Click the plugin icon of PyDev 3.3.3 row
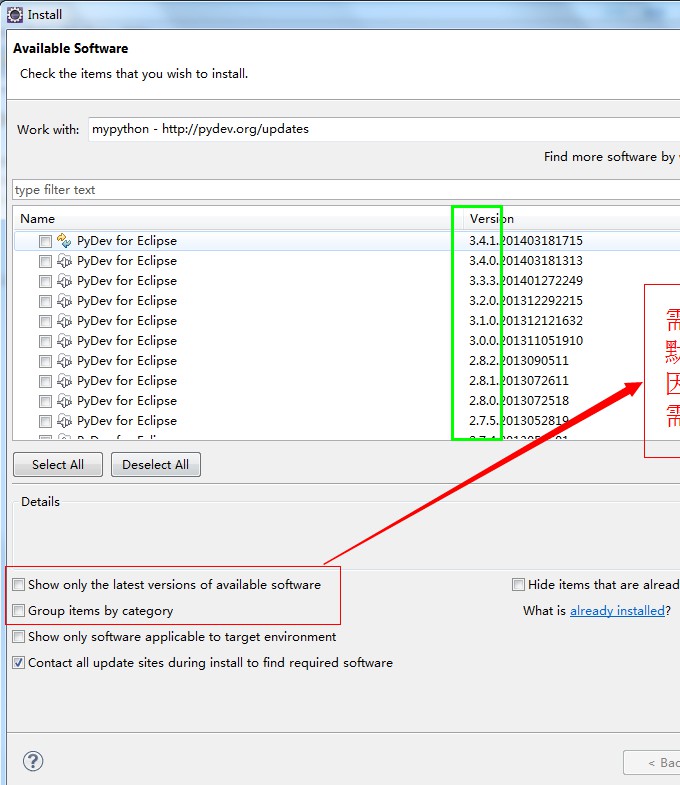680x785 pixels. [64, 281]
